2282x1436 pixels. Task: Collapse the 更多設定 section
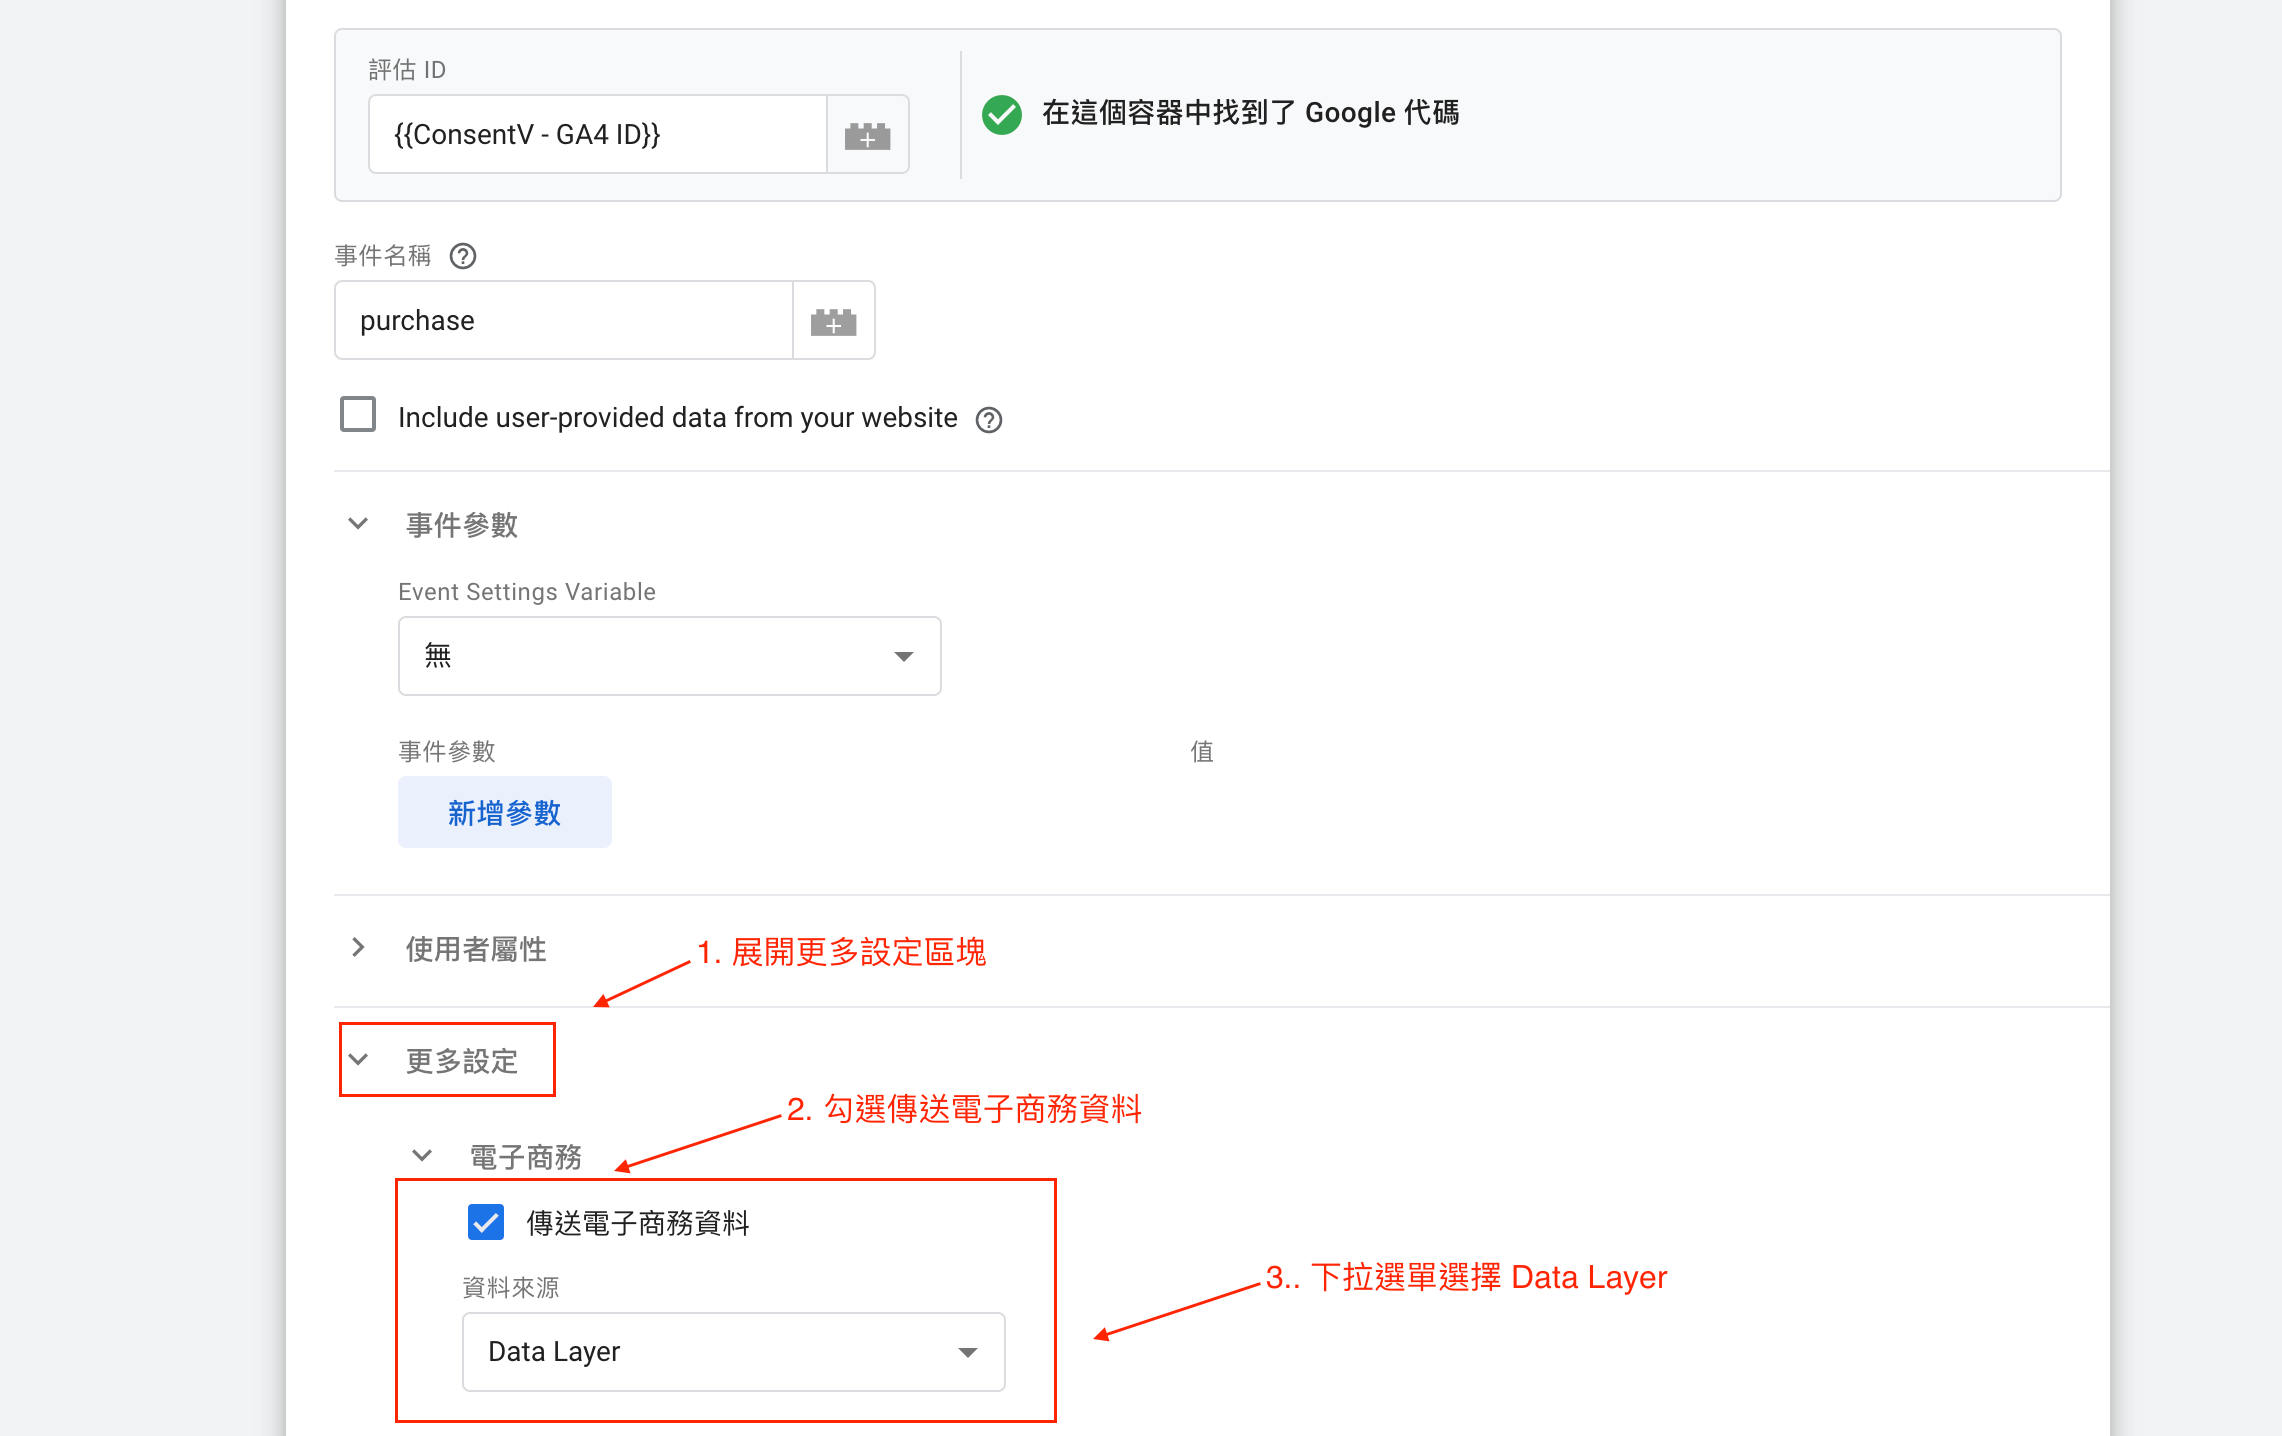[358, 1060]
